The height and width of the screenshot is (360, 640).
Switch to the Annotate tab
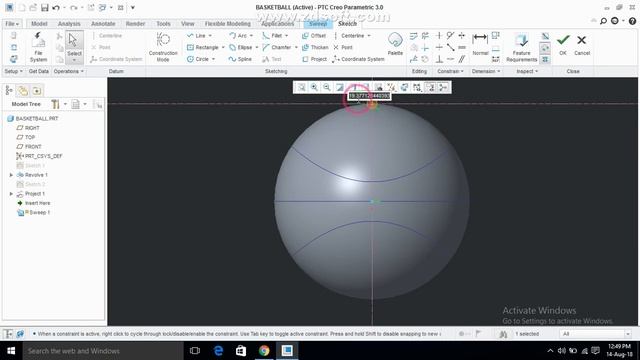[x=103, y=24]
